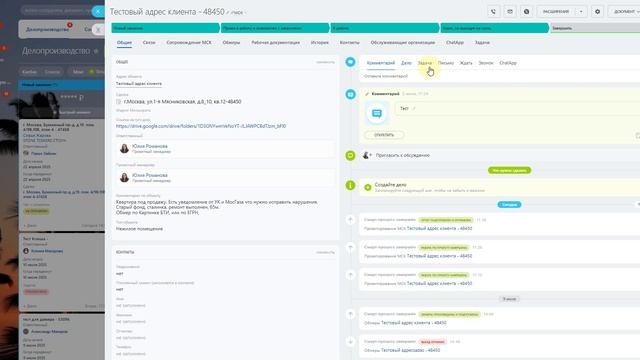
Task: Click the green planned-activities pill in timeline
Action: point(509,170)
